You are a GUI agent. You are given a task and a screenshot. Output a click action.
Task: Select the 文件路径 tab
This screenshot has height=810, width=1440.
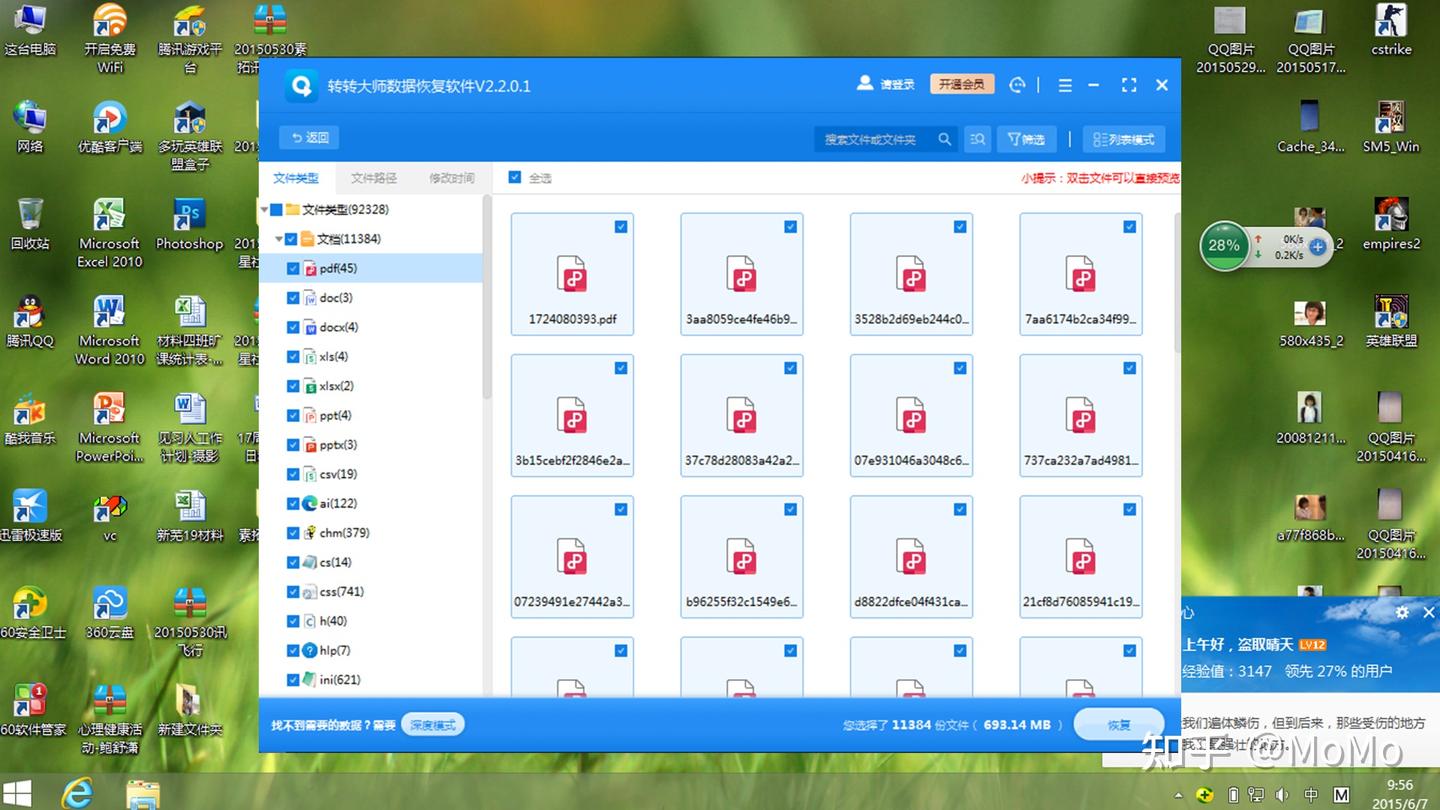pos(374,178)
